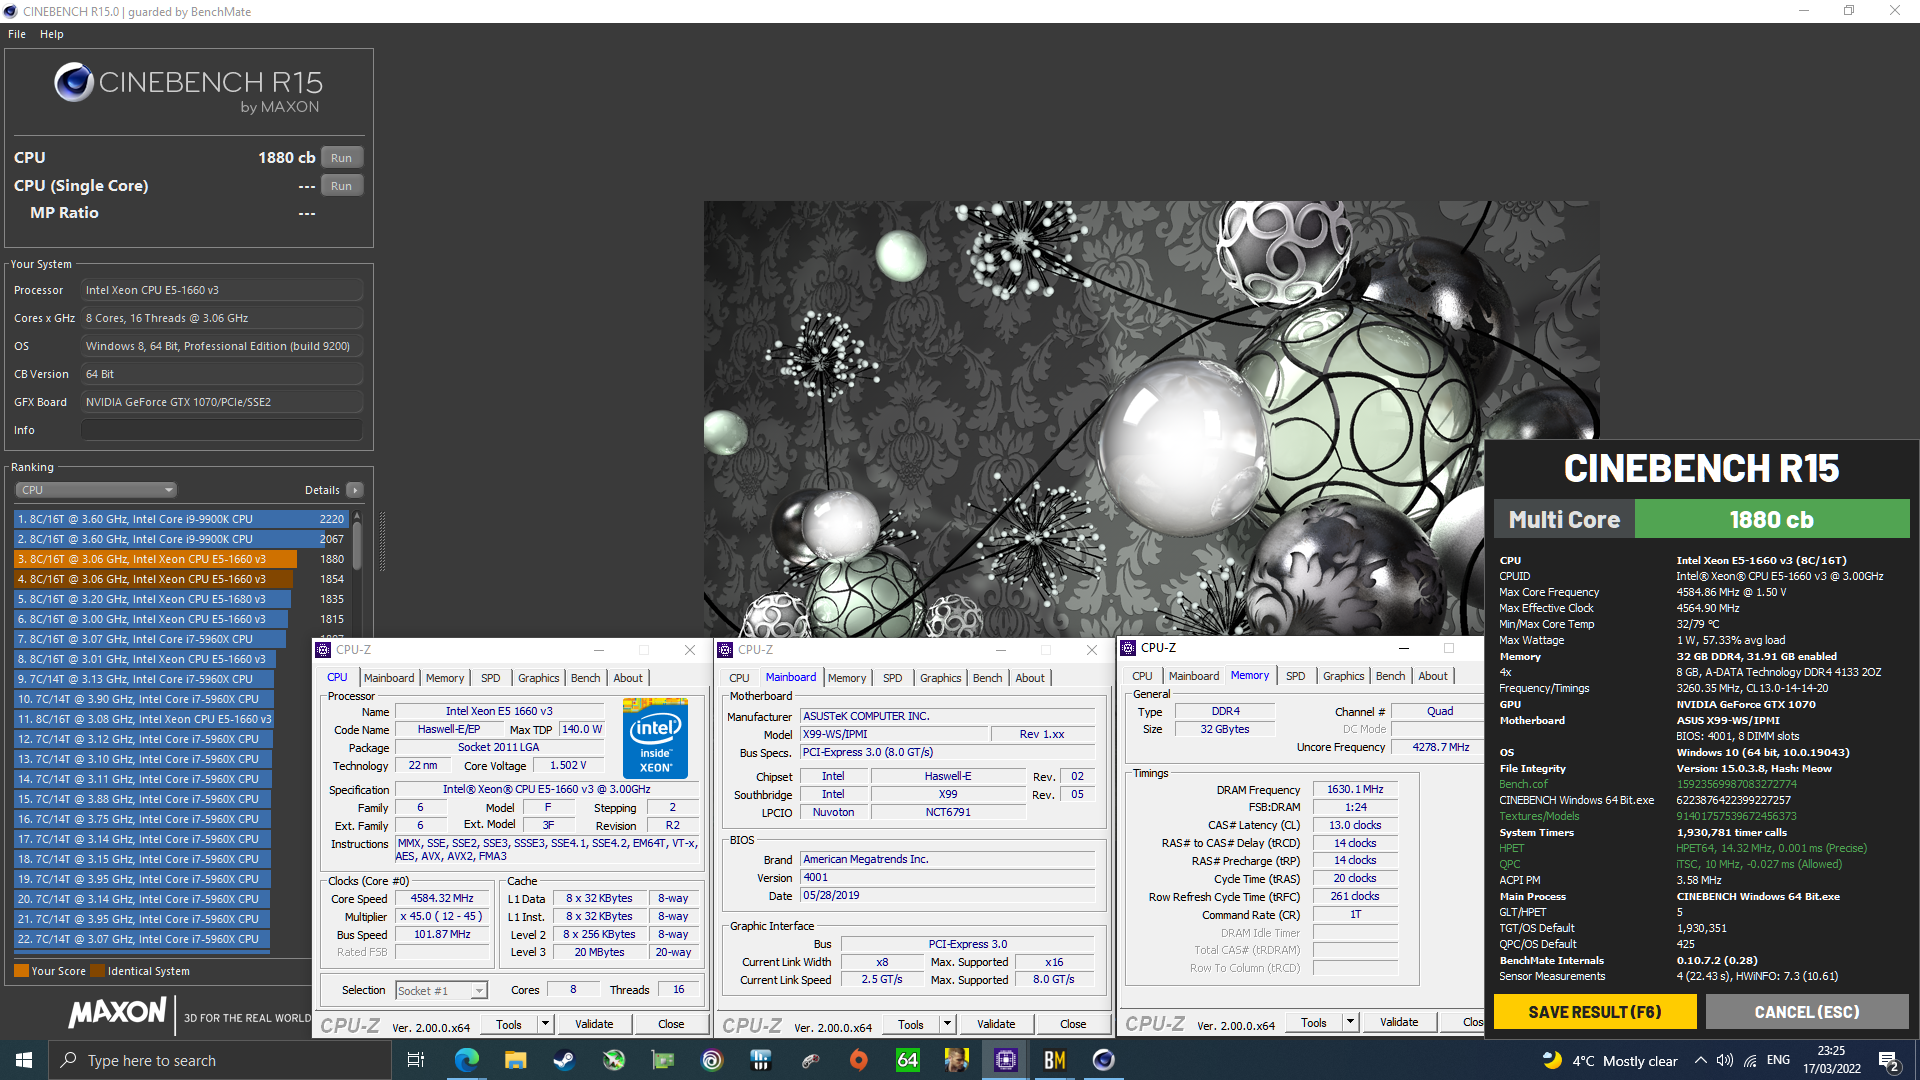Click the orange Your Score legend swatch

click(x=21, y=971)
